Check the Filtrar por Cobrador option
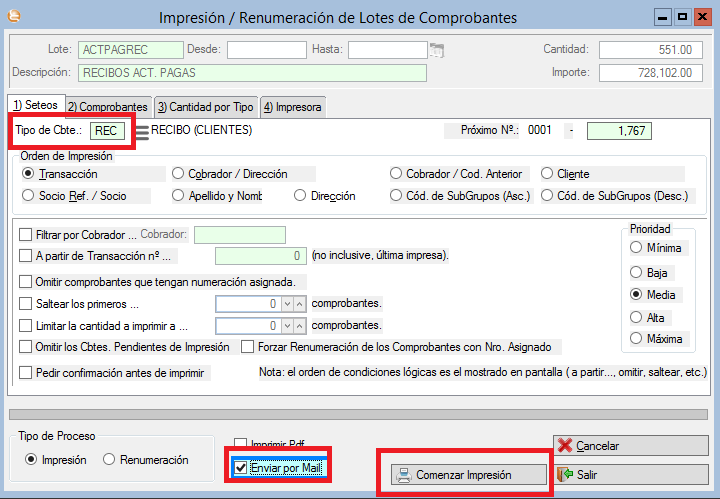Image resolution: width=720 pixels, height=499 pixels. (26, 235)
